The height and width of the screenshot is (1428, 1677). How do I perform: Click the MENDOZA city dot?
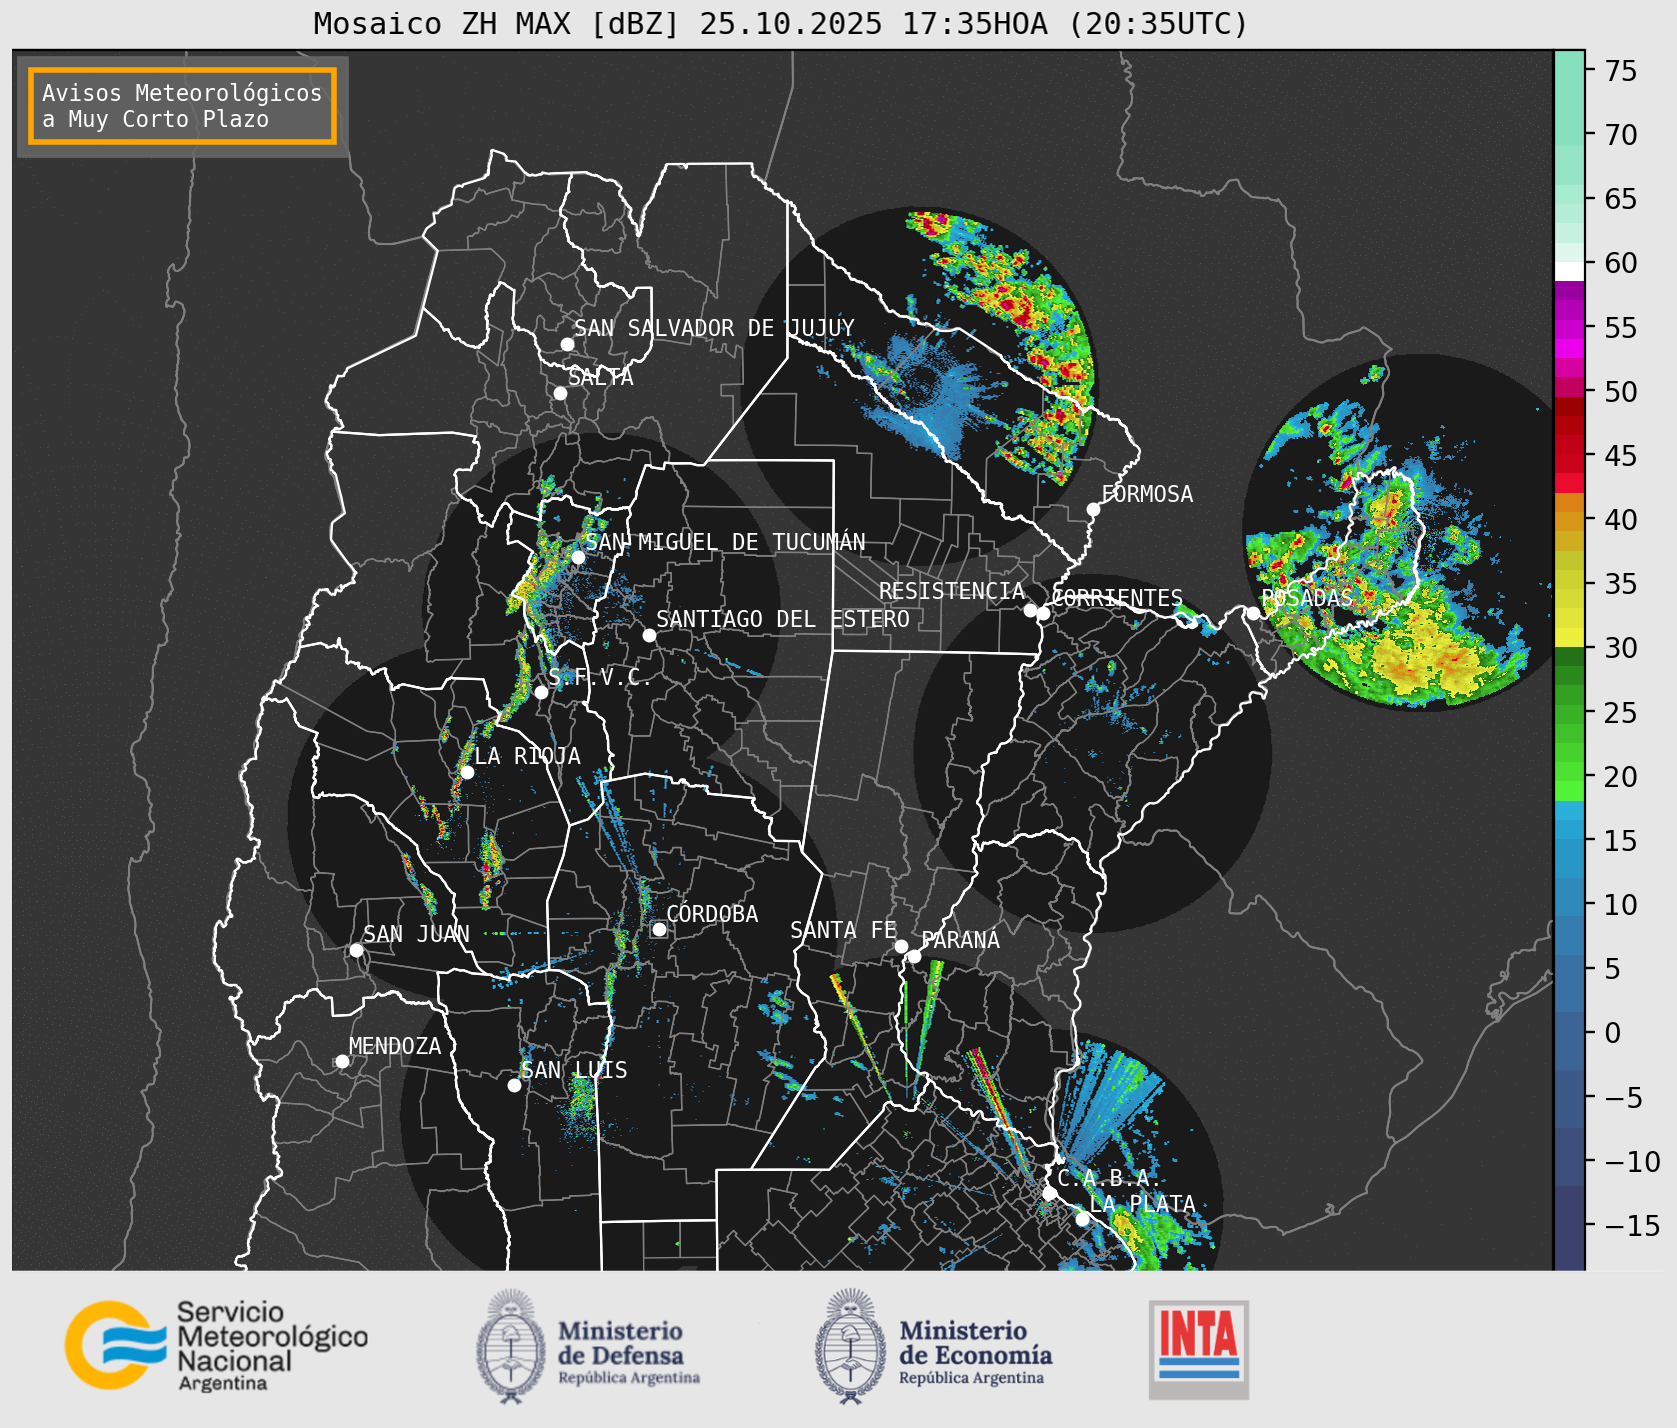point(342,1061)
